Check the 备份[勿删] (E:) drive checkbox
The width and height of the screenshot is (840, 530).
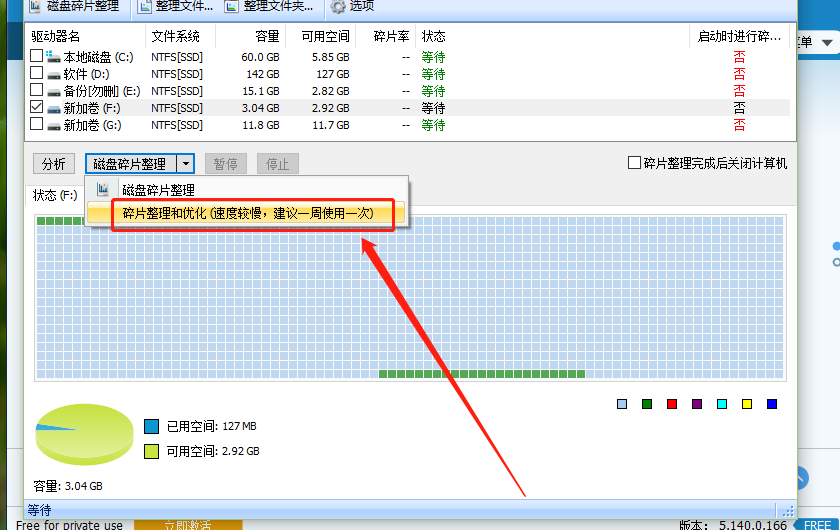pyautogui.click(x=36, y=90)
